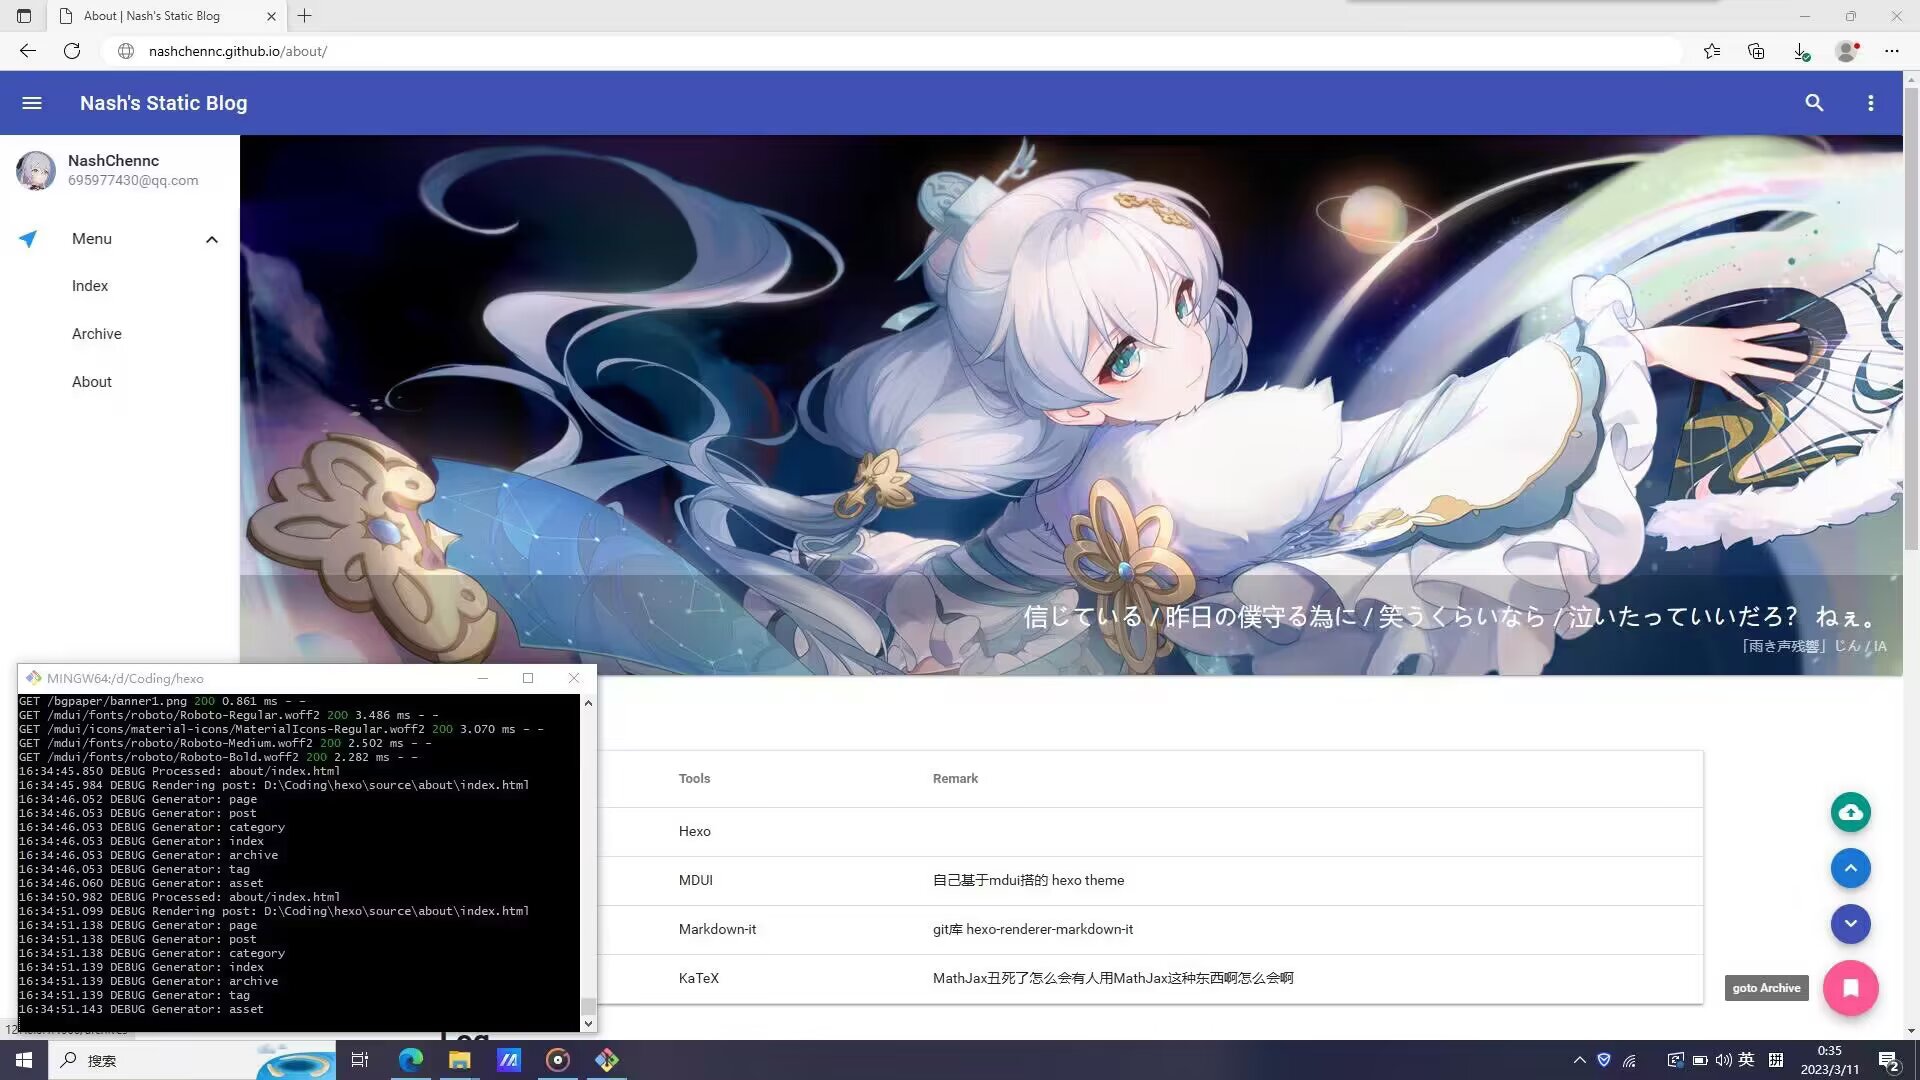The image size is (1920, 1080).
Task: Show hidden system tray icons
Action: (1580, 1060)
